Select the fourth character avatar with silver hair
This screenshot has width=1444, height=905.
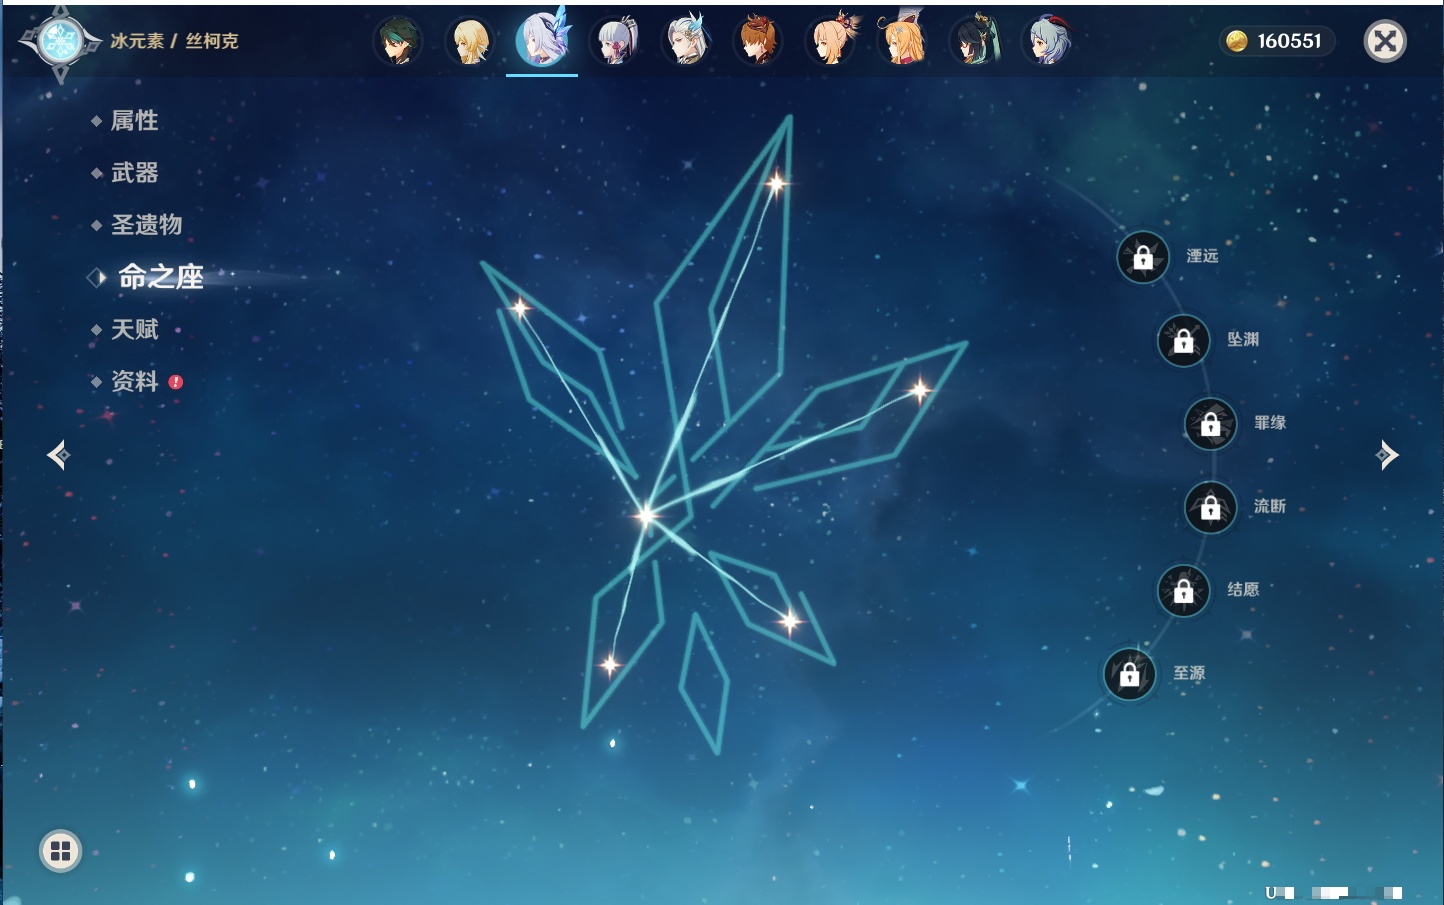614,42
